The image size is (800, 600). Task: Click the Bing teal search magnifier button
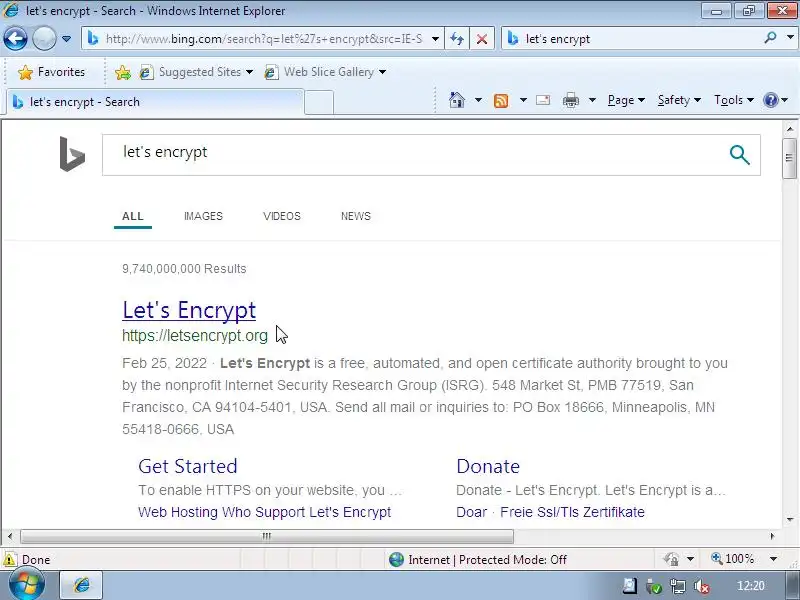739,155
